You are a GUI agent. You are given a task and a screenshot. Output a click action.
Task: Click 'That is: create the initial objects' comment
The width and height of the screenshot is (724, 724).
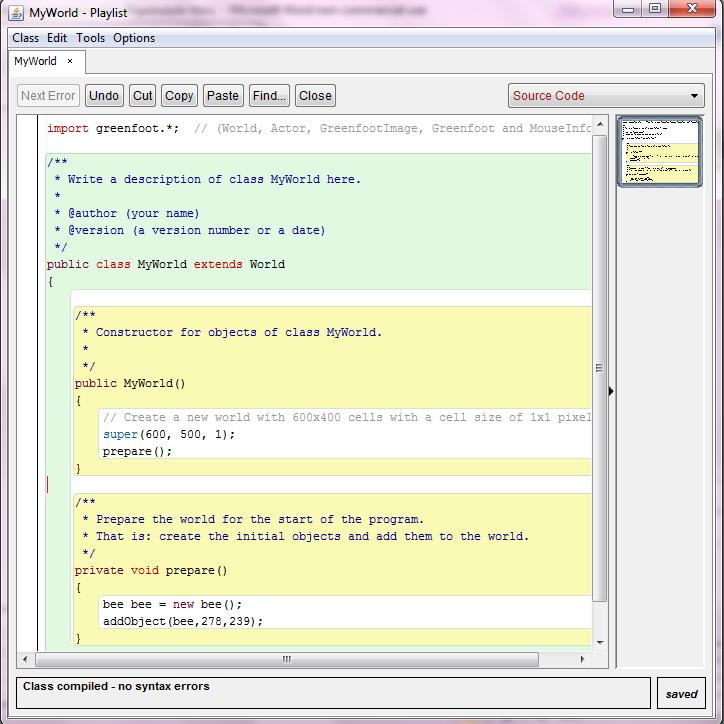[305, 537]
